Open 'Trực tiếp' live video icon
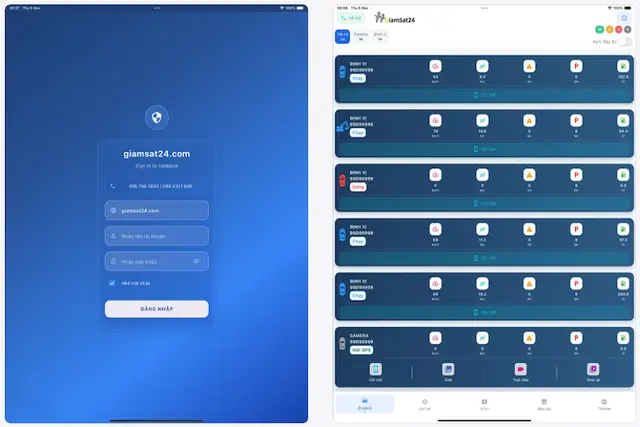This screenshot has height=427, width=640. pyautogui.click(x=520, y=369)
